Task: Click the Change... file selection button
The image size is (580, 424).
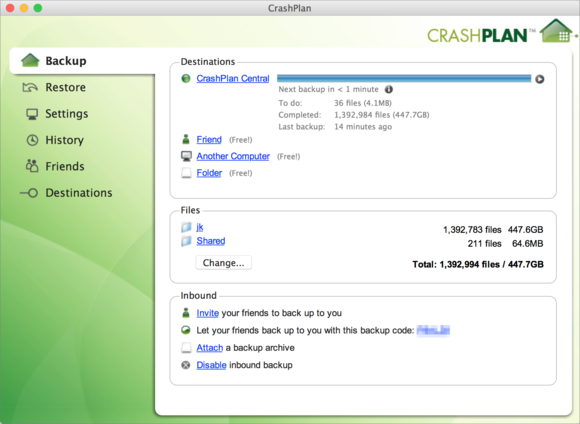Action: pos(223,263)
